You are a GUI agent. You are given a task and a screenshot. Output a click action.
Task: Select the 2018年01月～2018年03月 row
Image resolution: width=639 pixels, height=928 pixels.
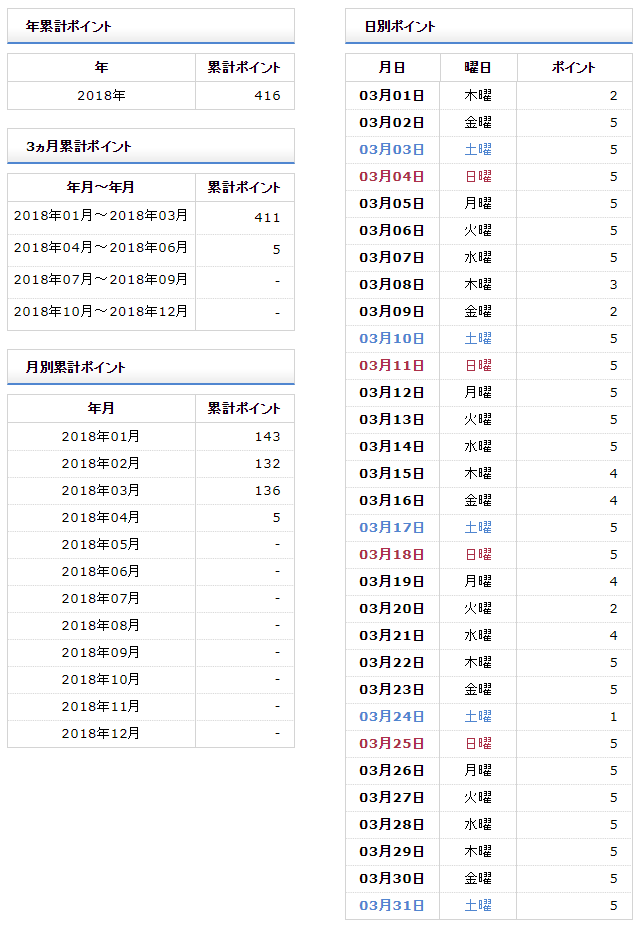[x=151, y=218]
